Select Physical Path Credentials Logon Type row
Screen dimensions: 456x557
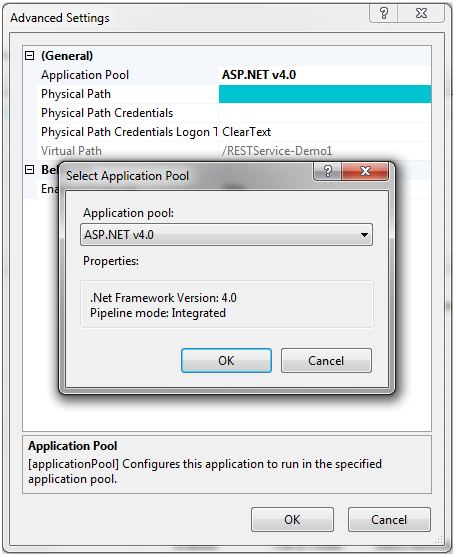click(x=234, y=132)
